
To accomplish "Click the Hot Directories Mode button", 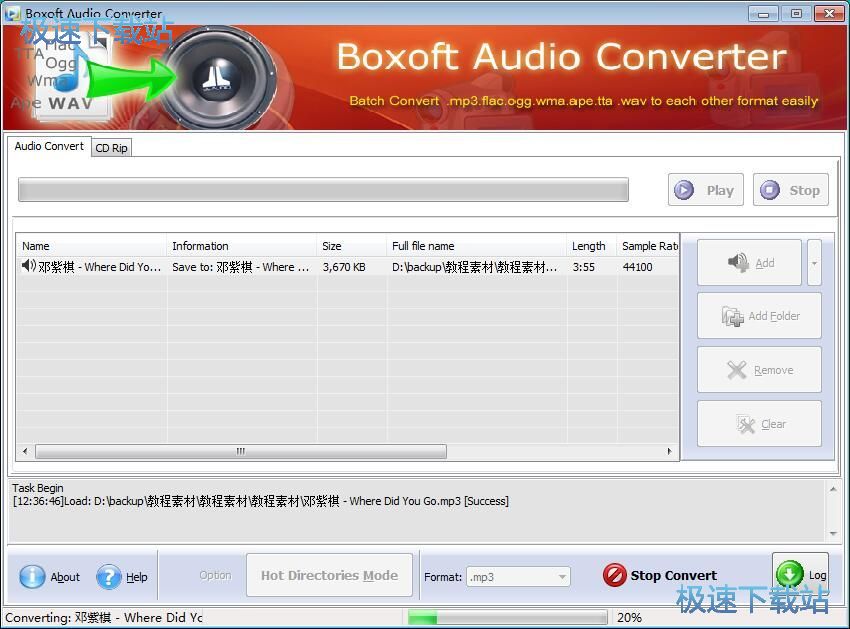I will pos(329,575).
